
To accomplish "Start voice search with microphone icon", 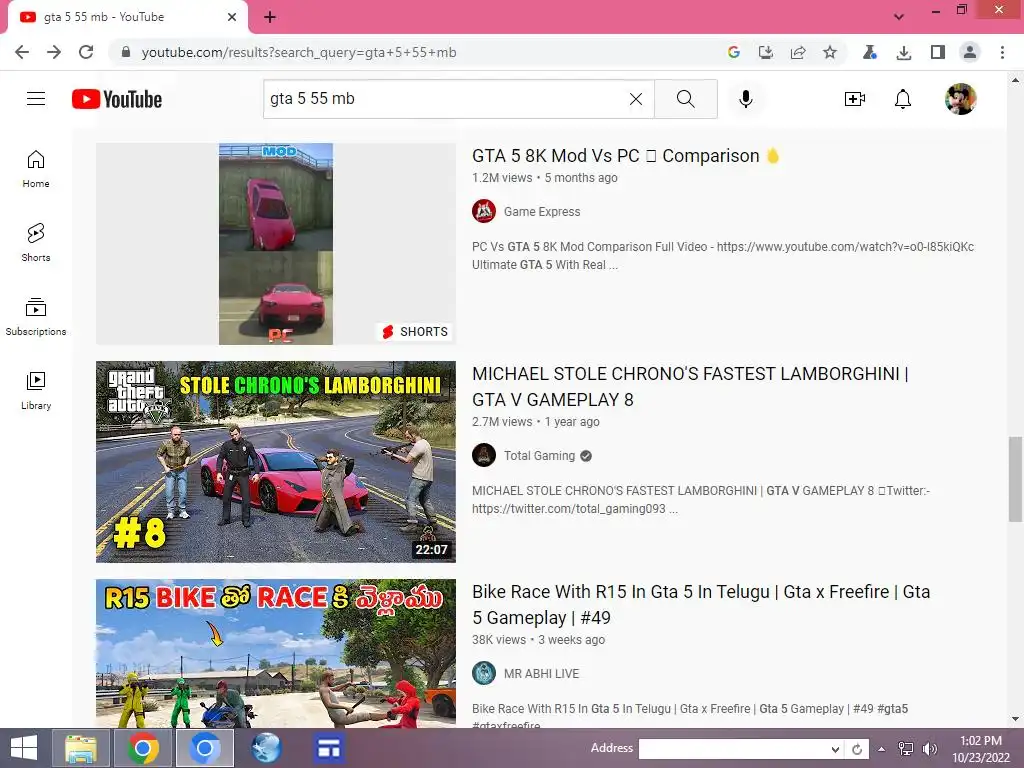I will [x=746, y=99].
